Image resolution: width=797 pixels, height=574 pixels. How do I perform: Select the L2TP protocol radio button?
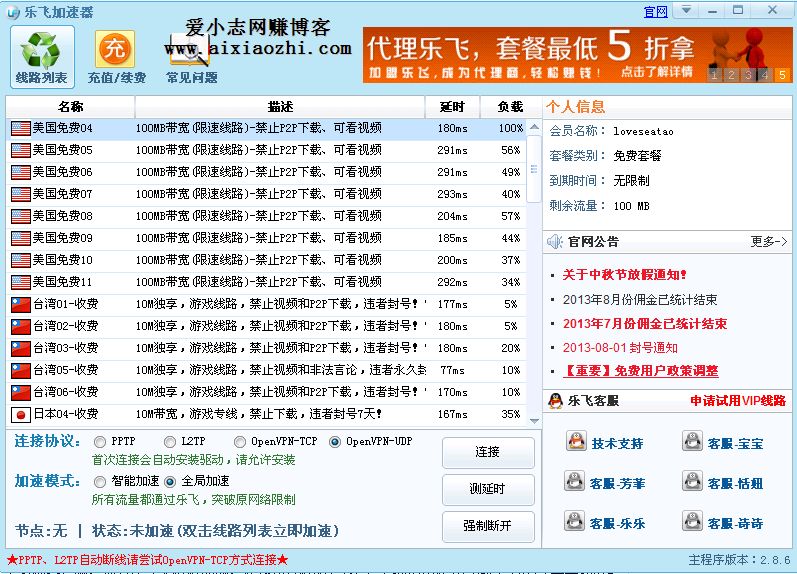click(170, 442)
